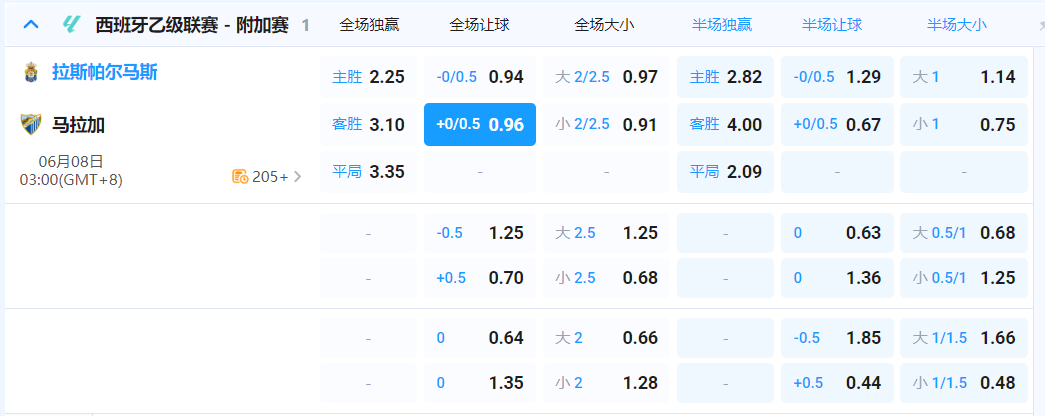Expand more markets with the 205+ arrow

click(297, 177)
